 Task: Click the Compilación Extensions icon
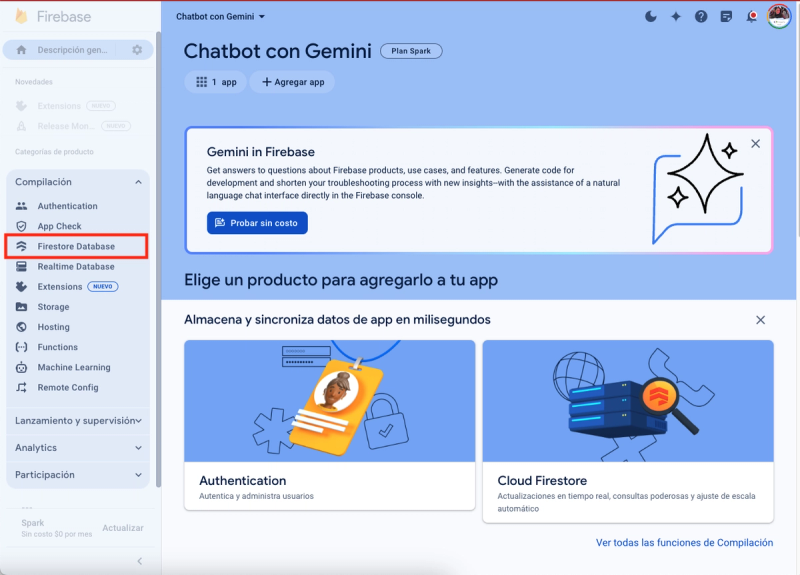(x=21, y=287)
